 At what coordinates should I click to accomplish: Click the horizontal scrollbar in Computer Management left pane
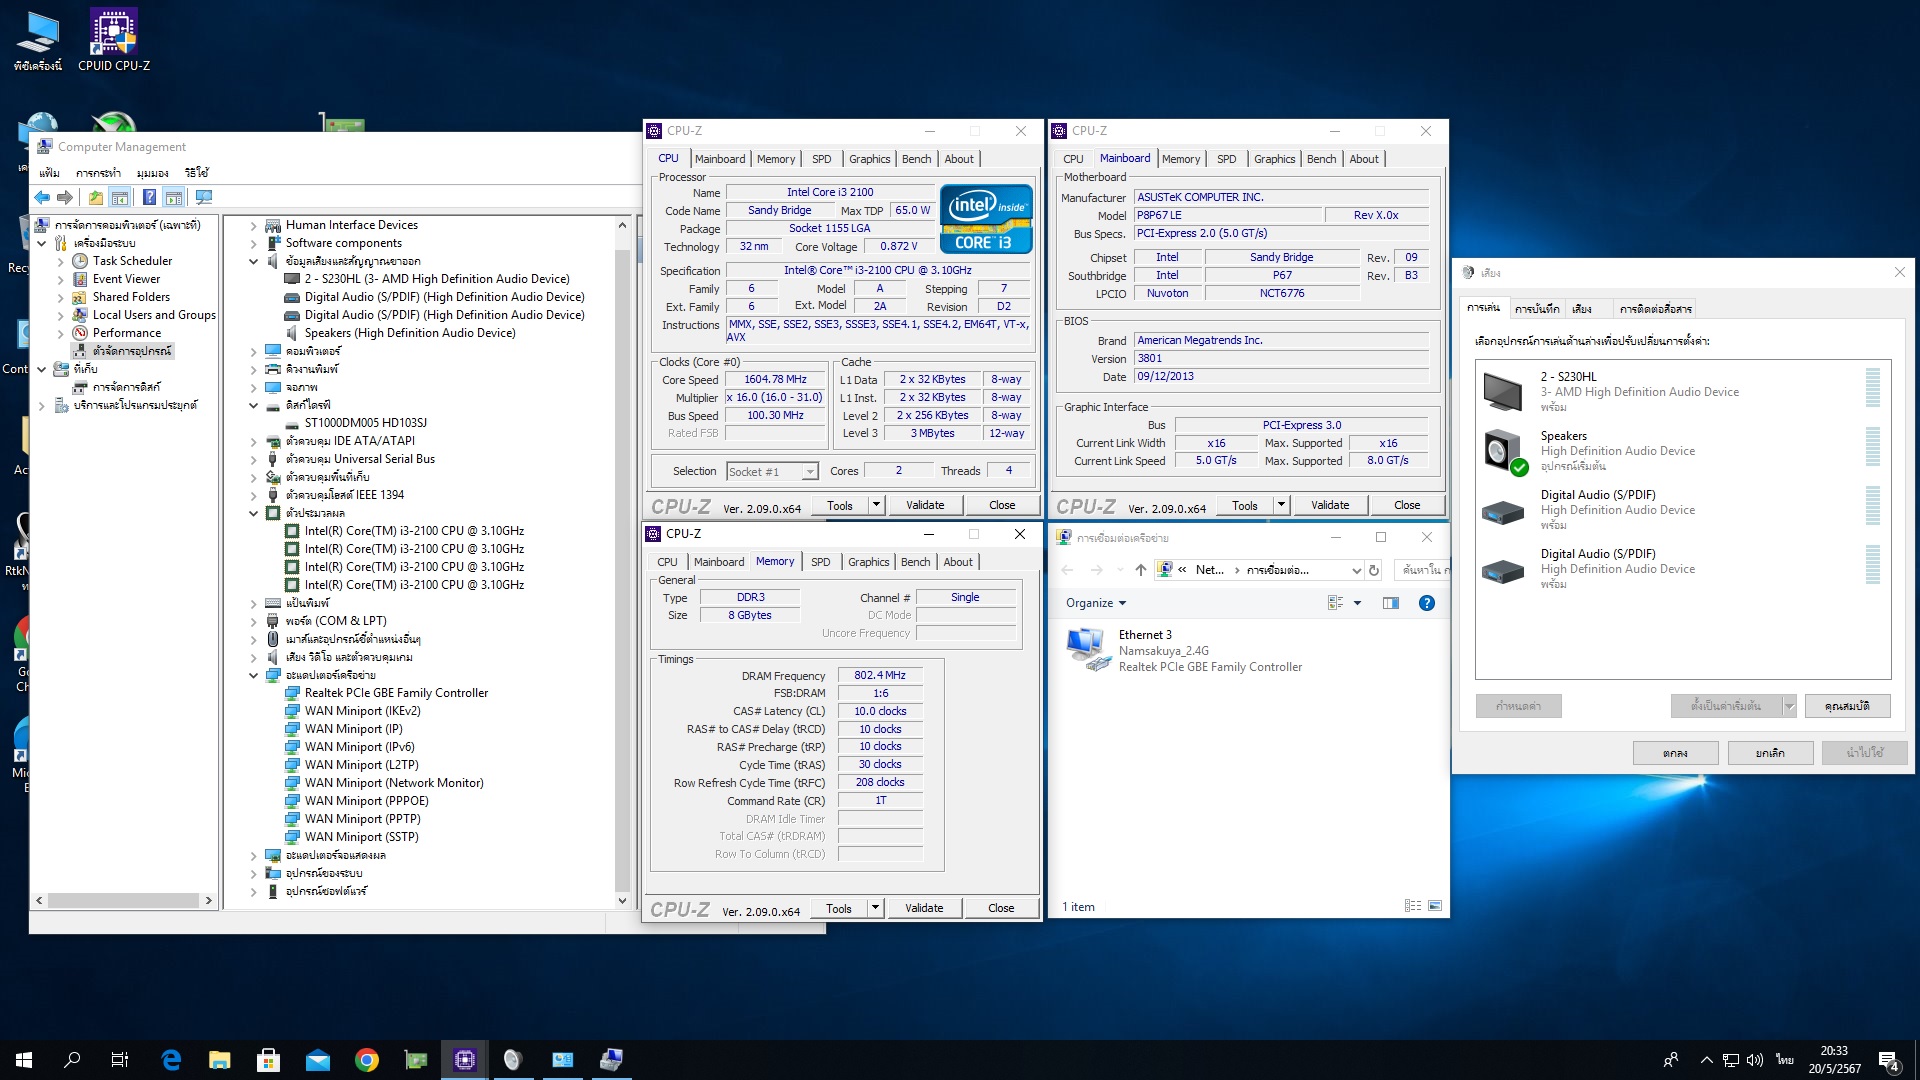point(124,900)
